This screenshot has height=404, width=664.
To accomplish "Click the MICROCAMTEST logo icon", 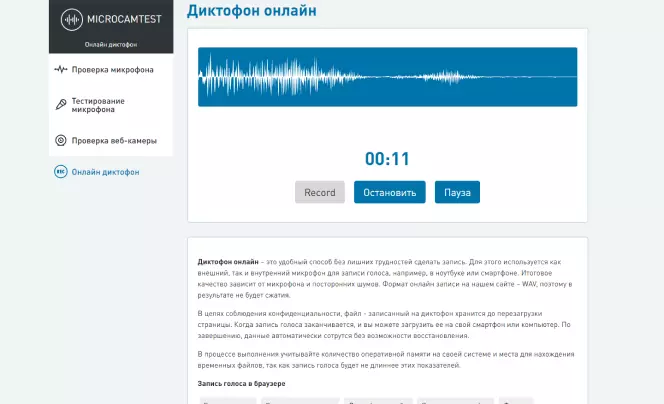I will click(72, 19).
